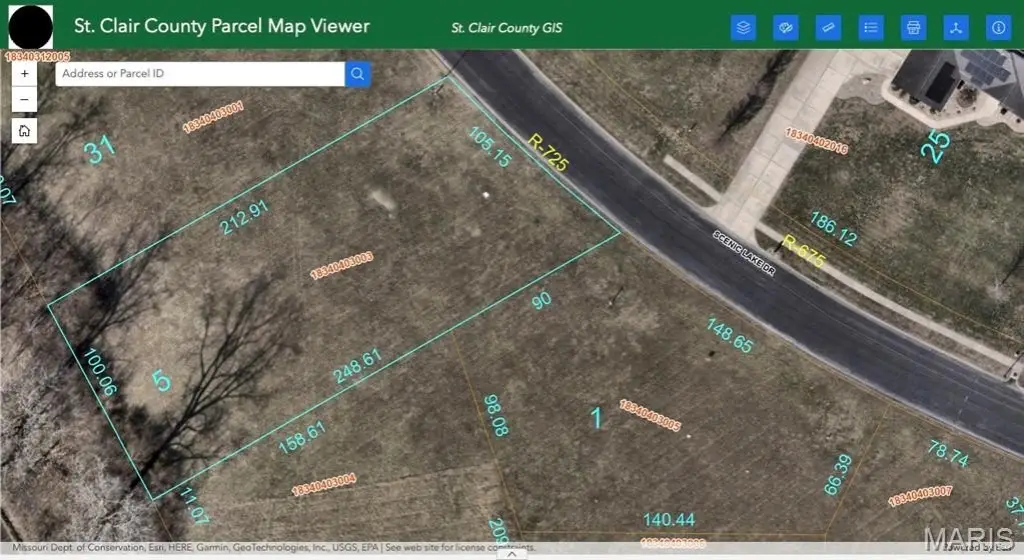The height and width of the screenshot is (560, 1024).
Task: Click parcel label 18340402016
Action: (x=816, y=141)
